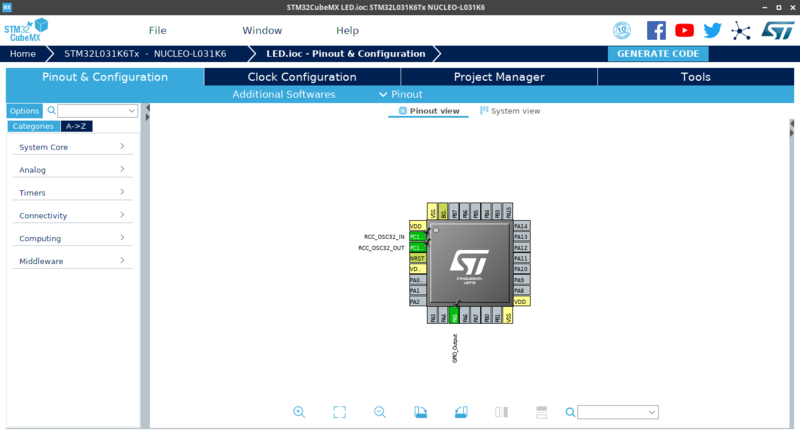Open the Pinout dropdown menu

[x=400, y=94]
